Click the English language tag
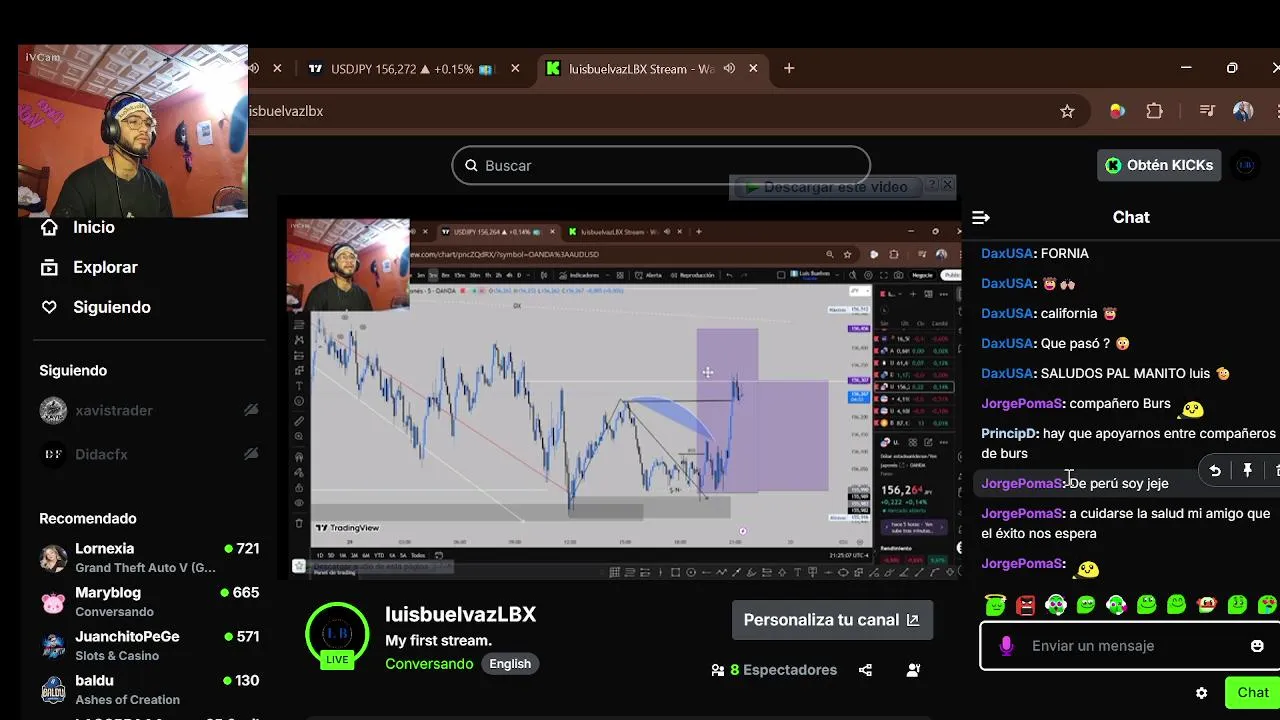Image resolution: width=1280 pixels, height=720 pixels. pos(510,664)
